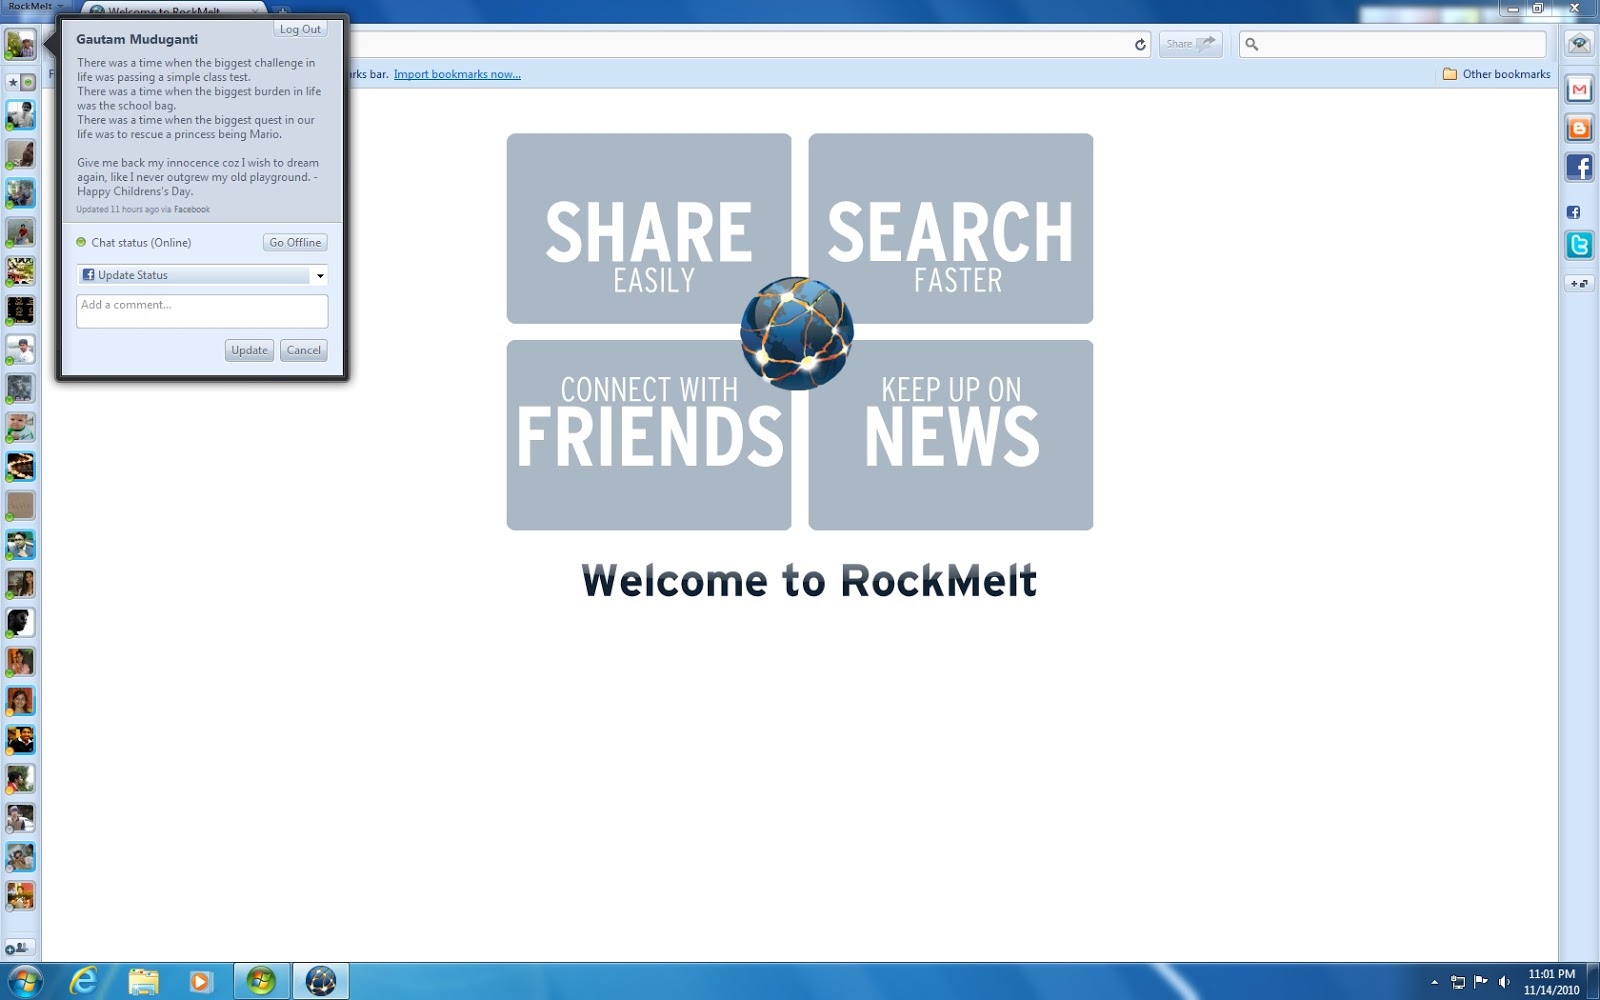Image resolution: width=1600 pixels, height=1000 pixels.
Task: Switch to Windows Media Center in taskbar
Action: 261,981
